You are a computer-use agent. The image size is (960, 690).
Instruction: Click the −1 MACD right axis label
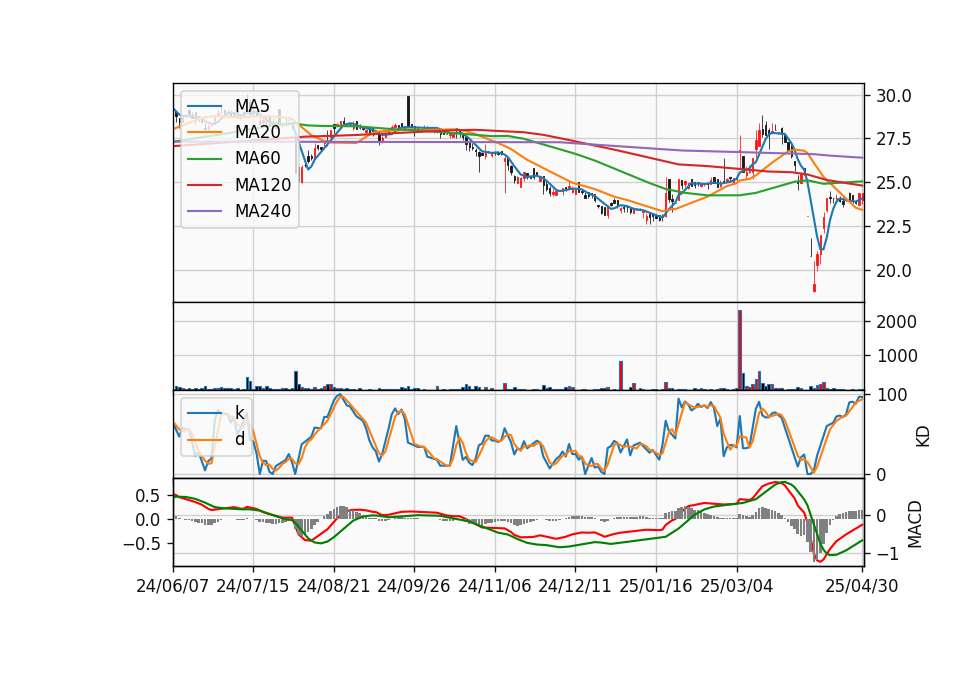(x=887, y=554)
